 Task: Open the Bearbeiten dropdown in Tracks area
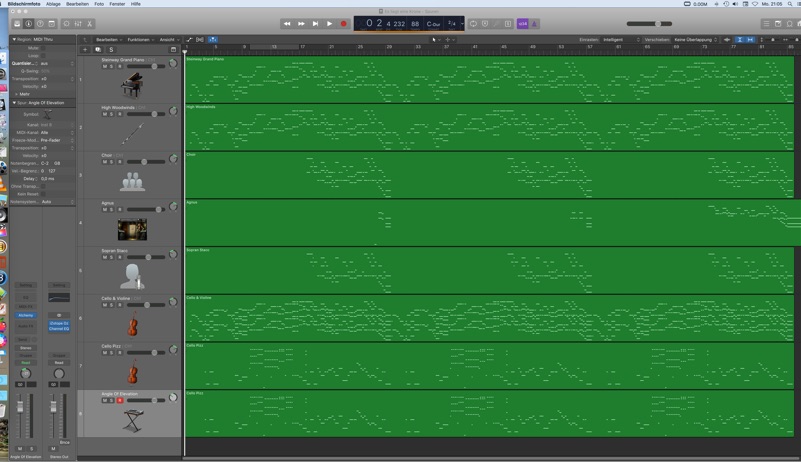click(x=109, y=39)
